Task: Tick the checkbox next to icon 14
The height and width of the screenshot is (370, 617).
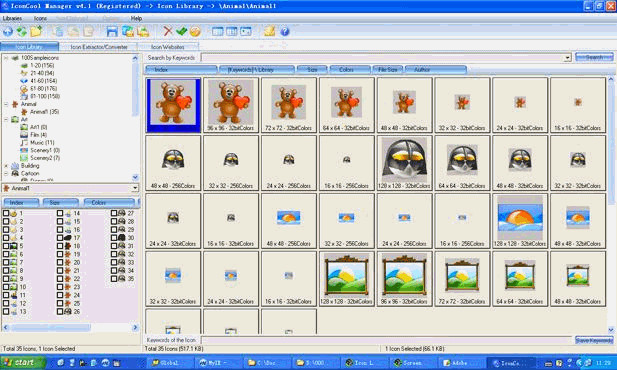Action: pyautogui.click(x=60, y=213)
